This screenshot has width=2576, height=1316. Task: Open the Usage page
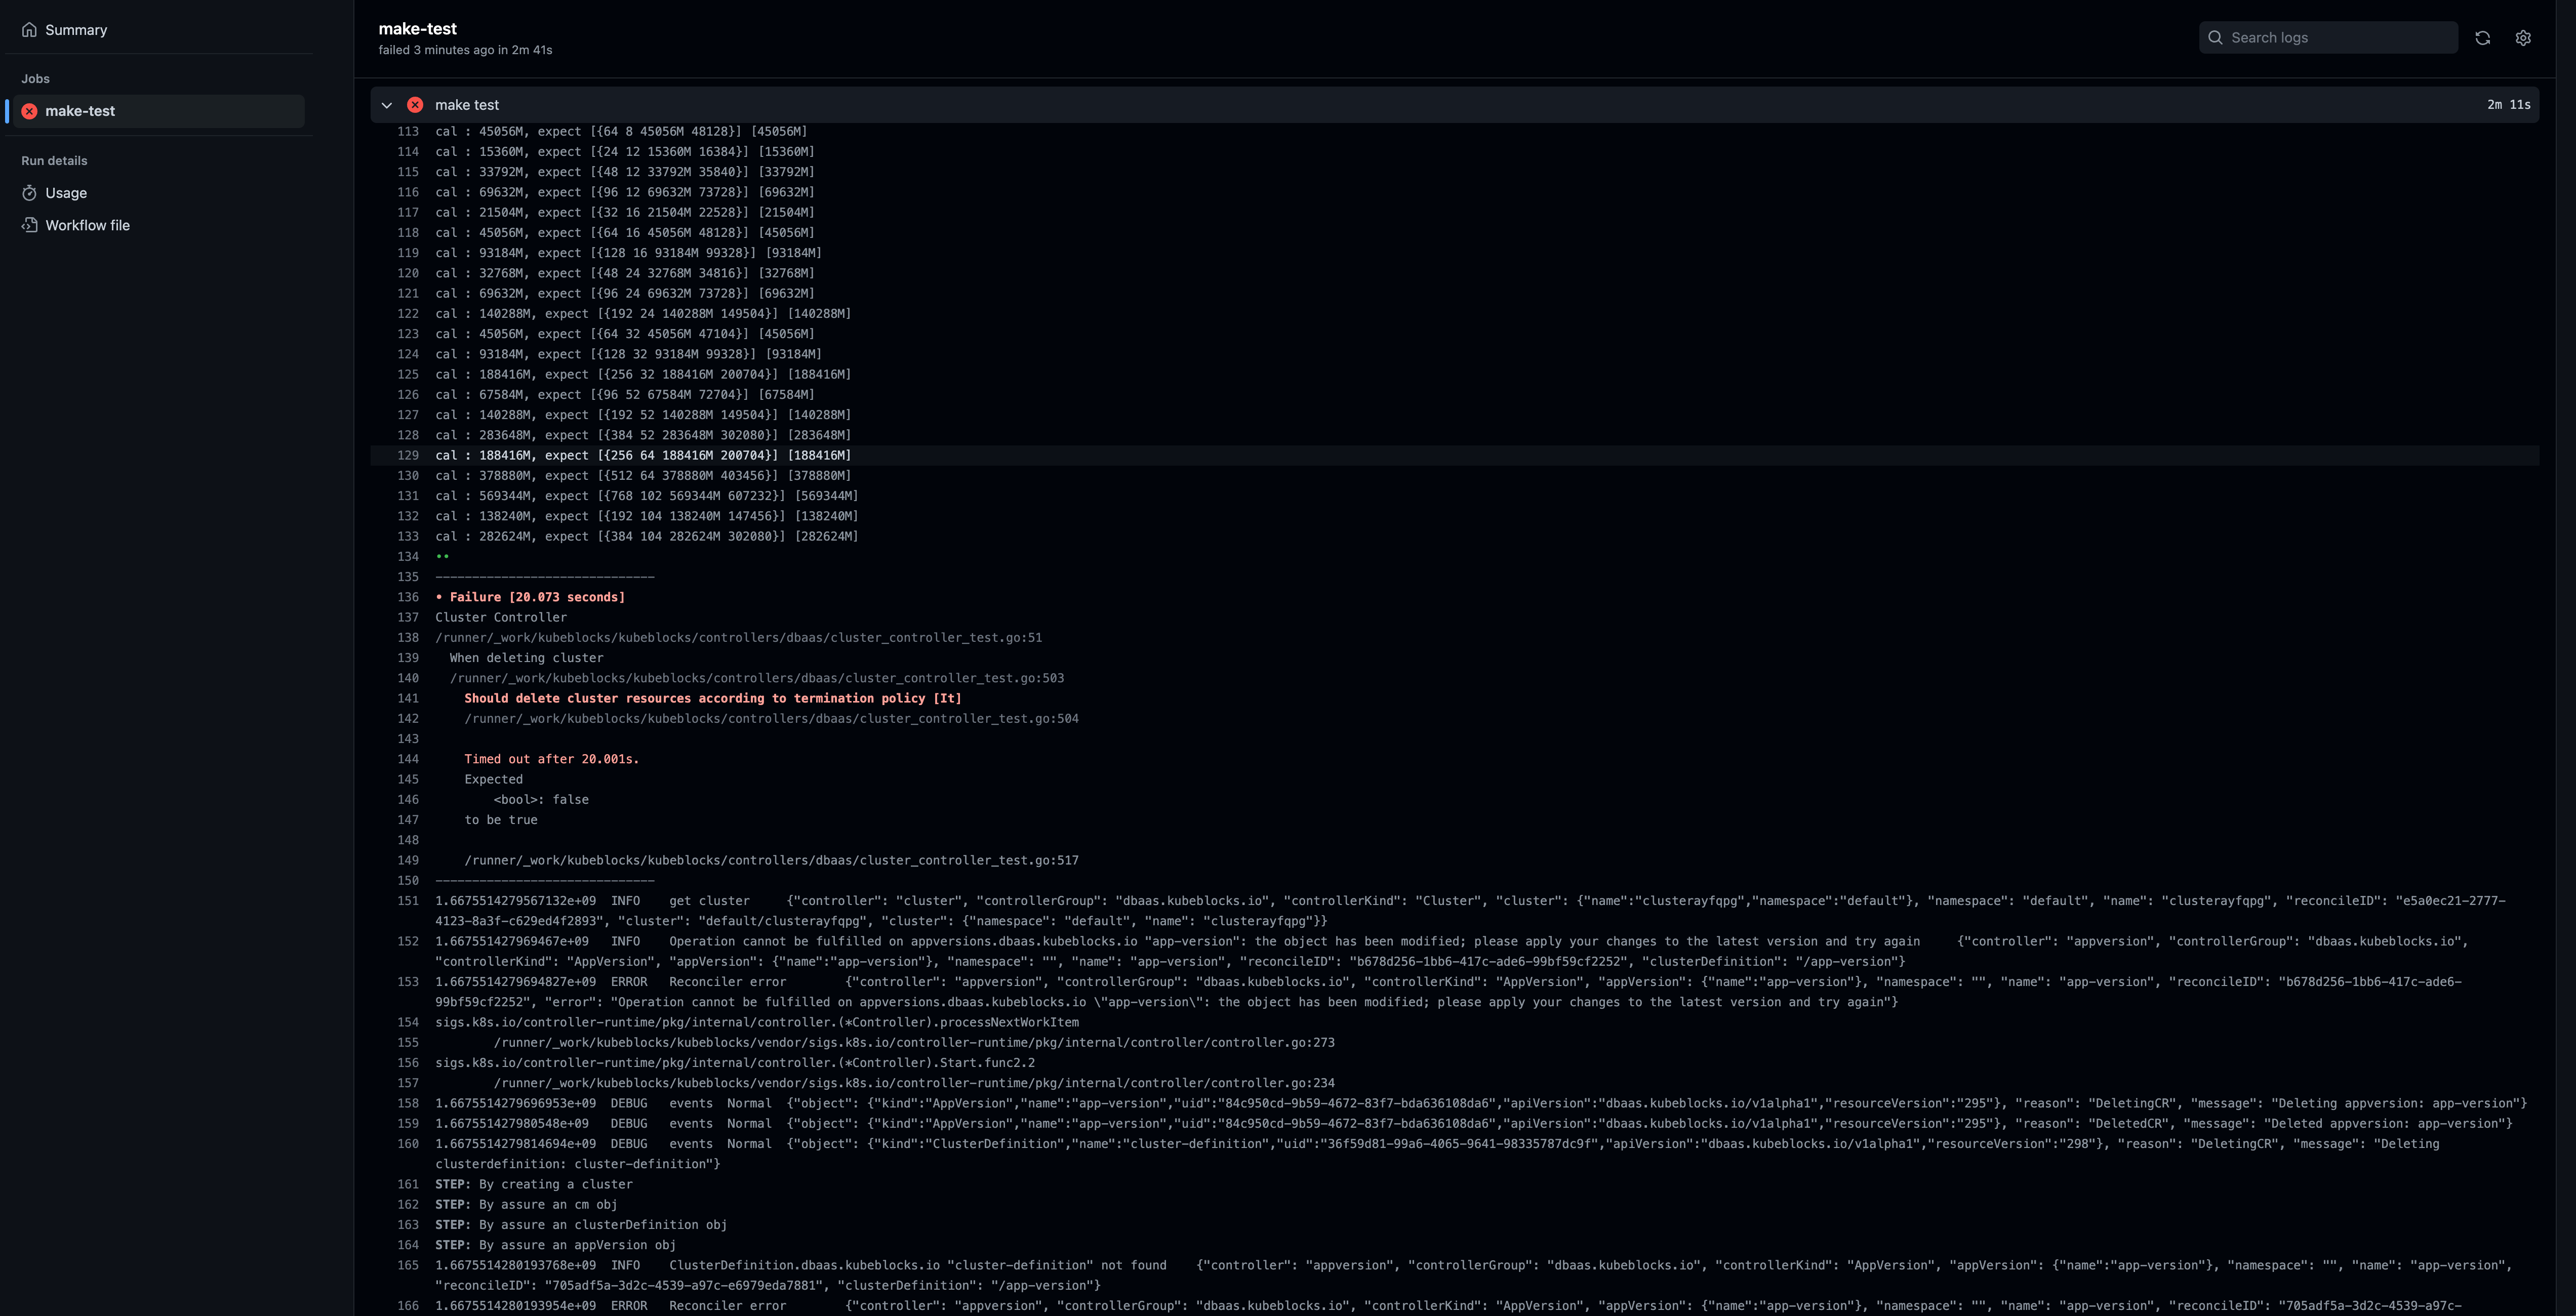(66, 193)
